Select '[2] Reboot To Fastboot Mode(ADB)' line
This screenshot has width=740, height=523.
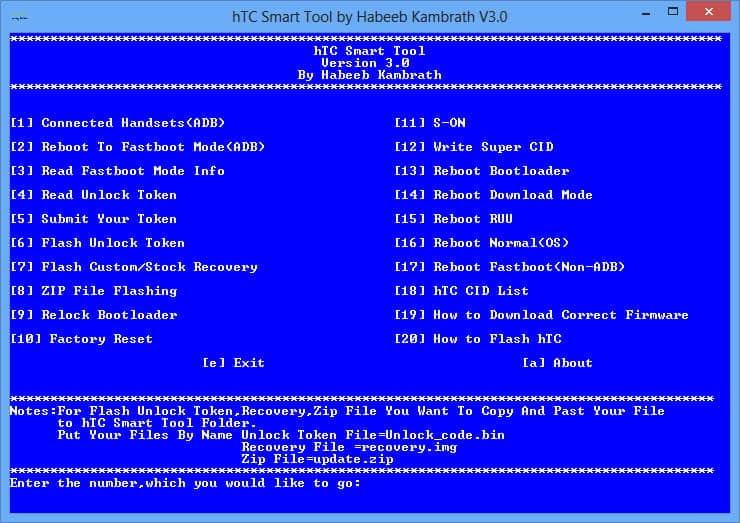(137, 147)
